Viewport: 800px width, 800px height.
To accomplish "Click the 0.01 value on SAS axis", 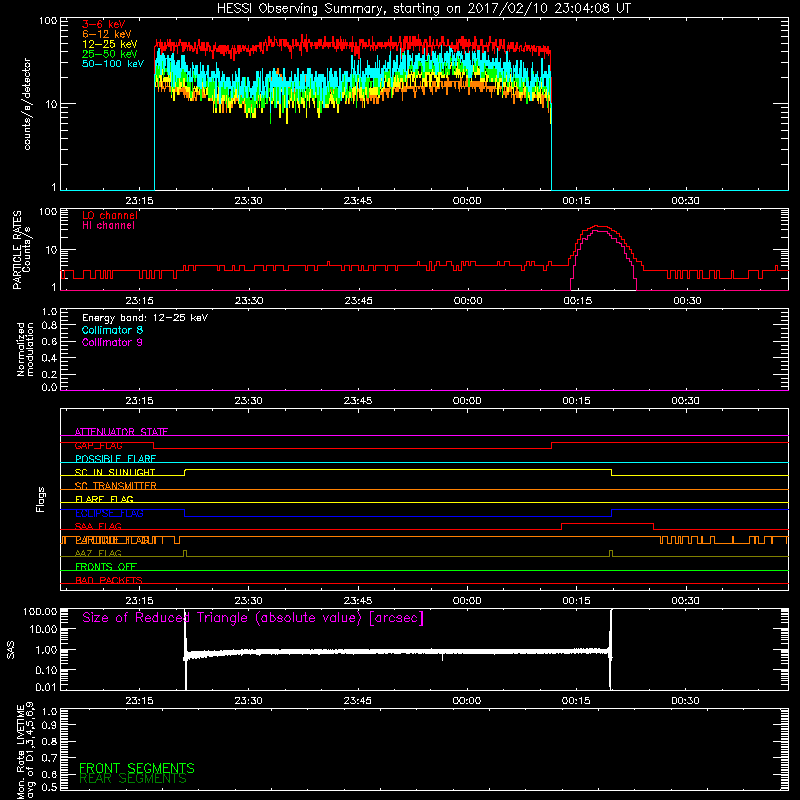I will coord(46,687).
